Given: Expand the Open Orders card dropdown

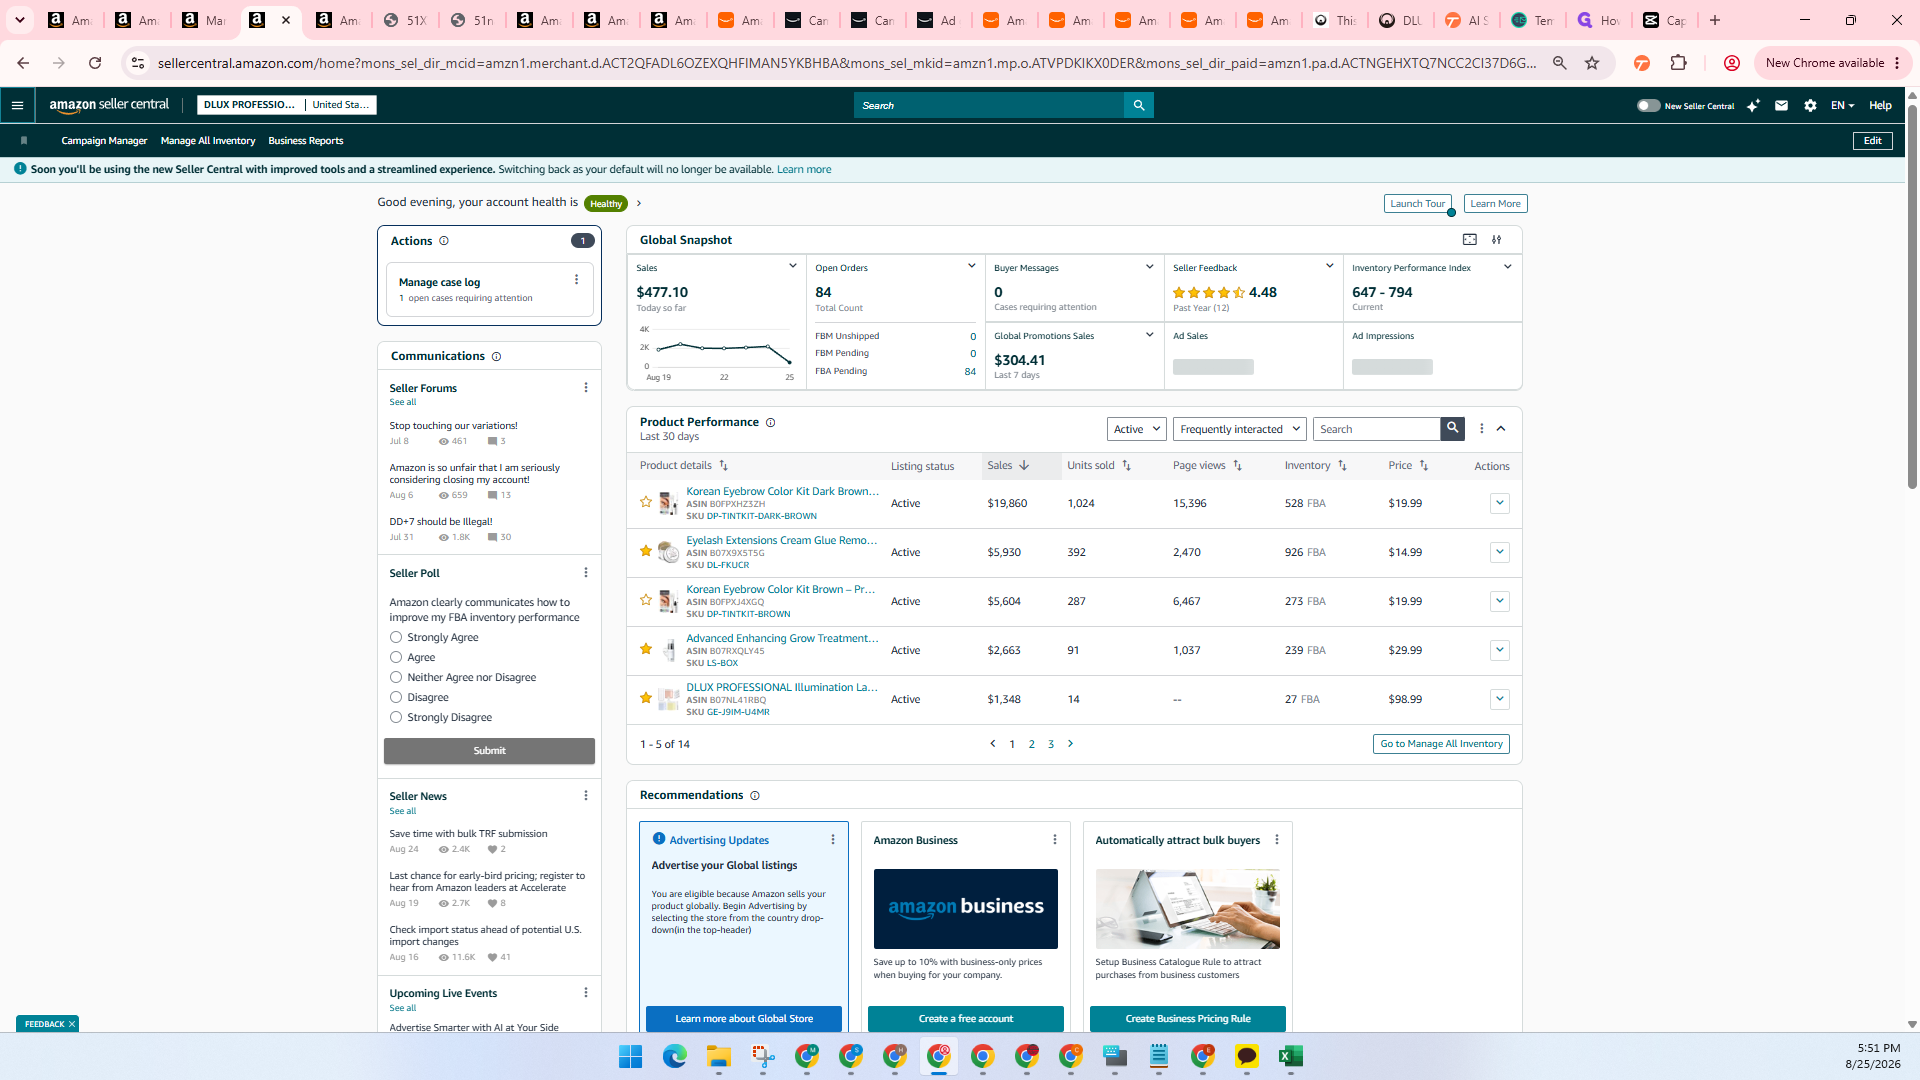Looking at the screenshot, I should (971, 266).
